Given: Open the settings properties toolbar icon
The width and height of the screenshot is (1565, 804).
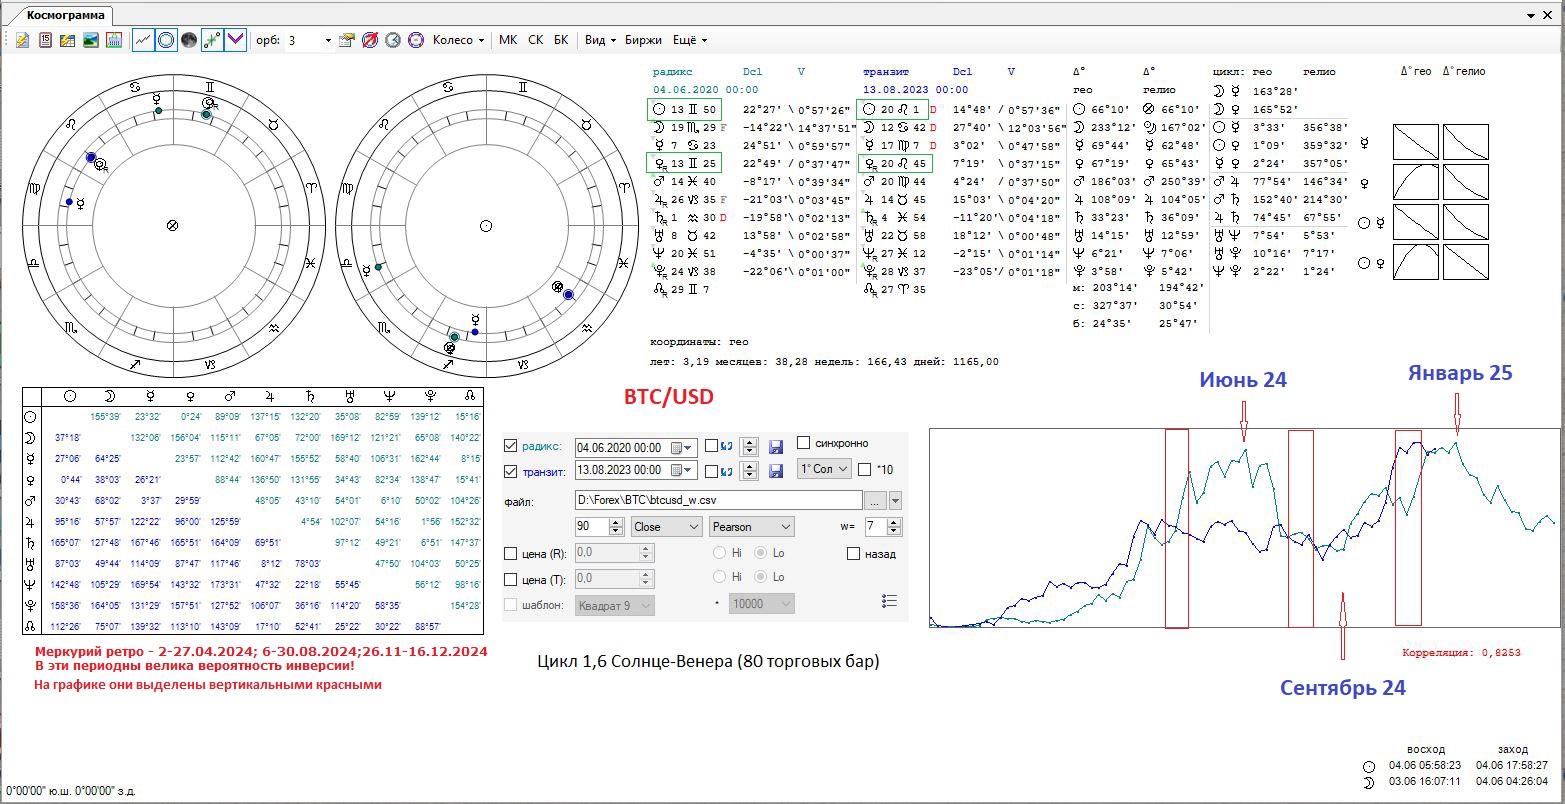Looking at the screenshot, I should 347,40.
